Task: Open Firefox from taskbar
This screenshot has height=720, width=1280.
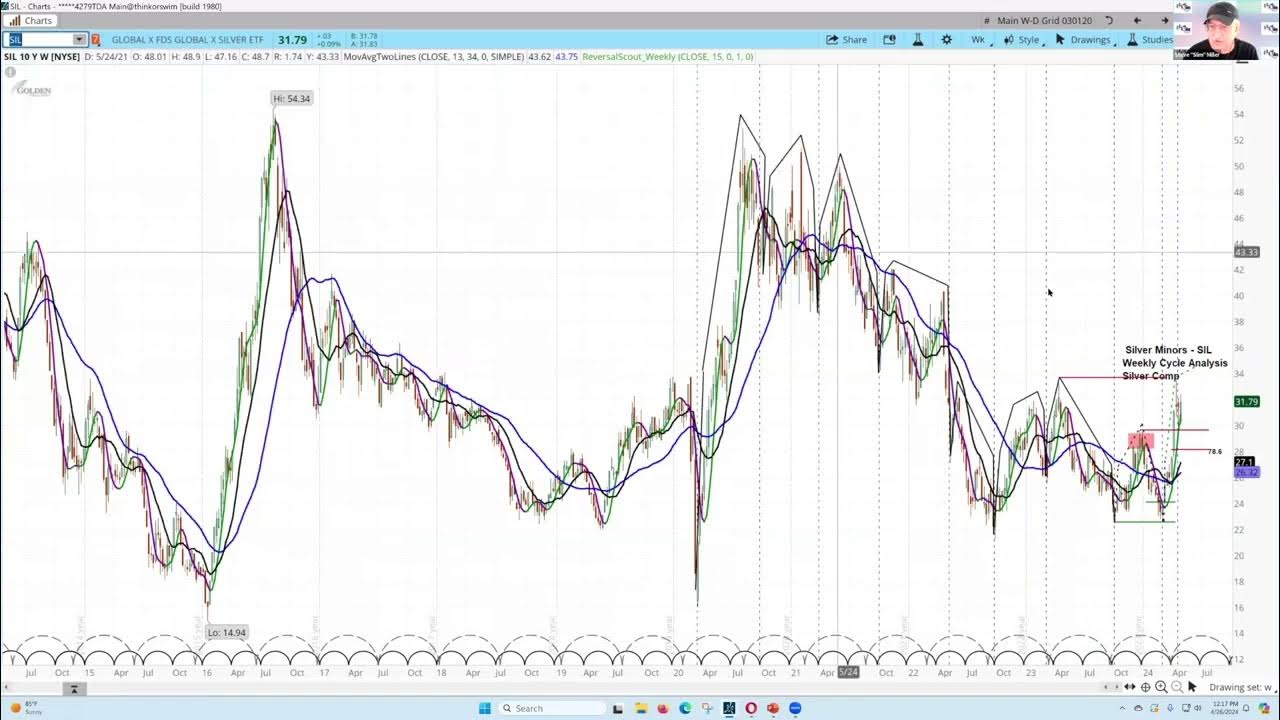Action: (x=663, y=708)
